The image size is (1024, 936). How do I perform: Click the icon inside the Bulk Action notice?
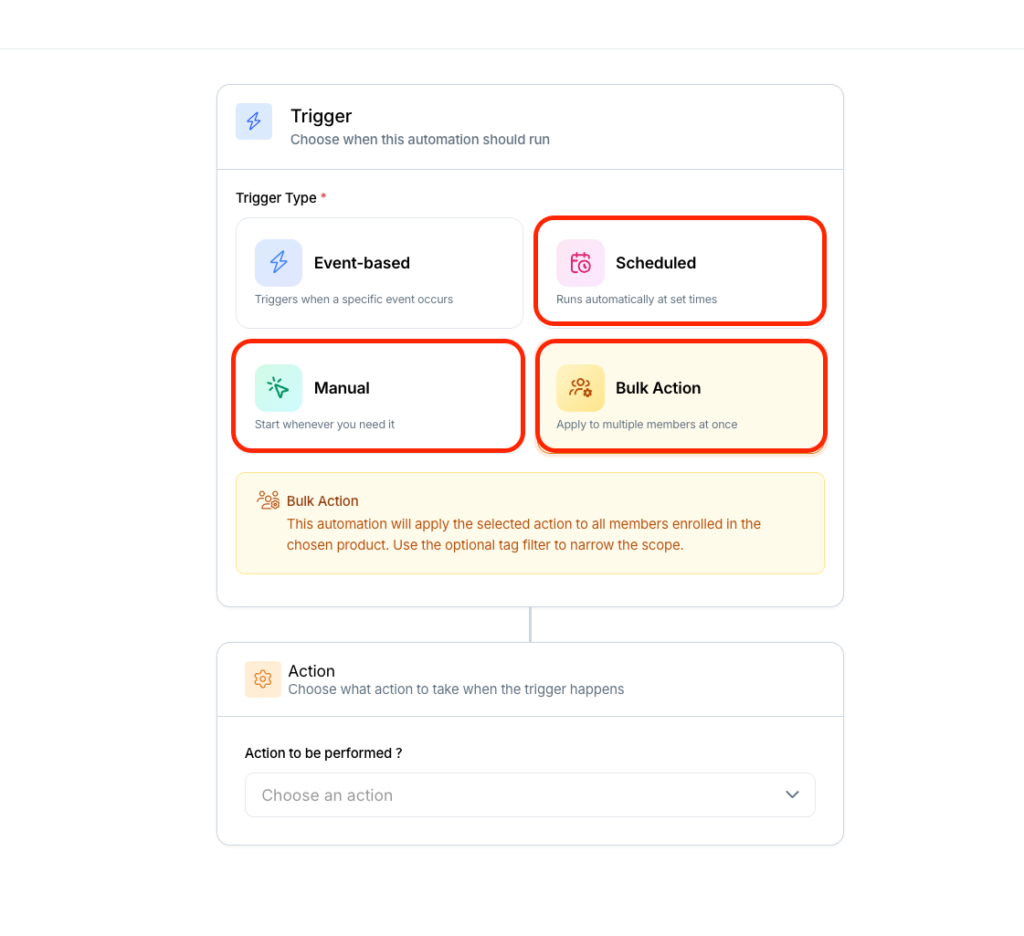pyautogui.click(x=267, y=499)
